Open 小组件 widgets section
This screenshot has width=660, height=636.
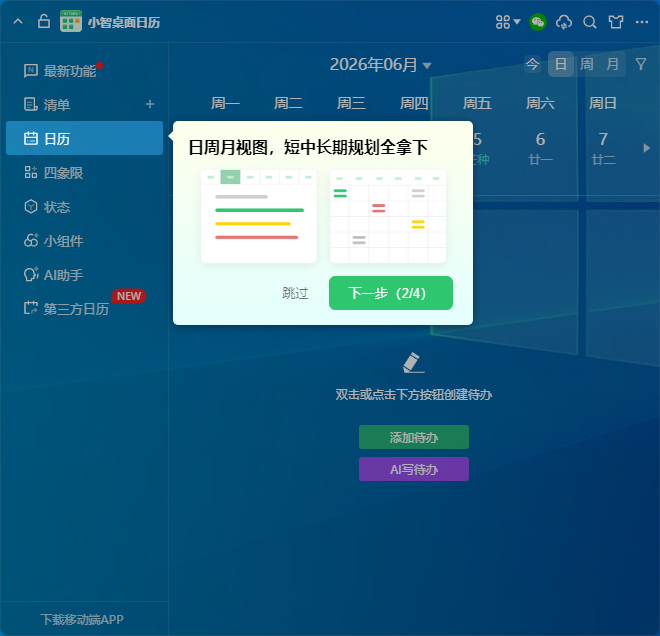point(84,241)
